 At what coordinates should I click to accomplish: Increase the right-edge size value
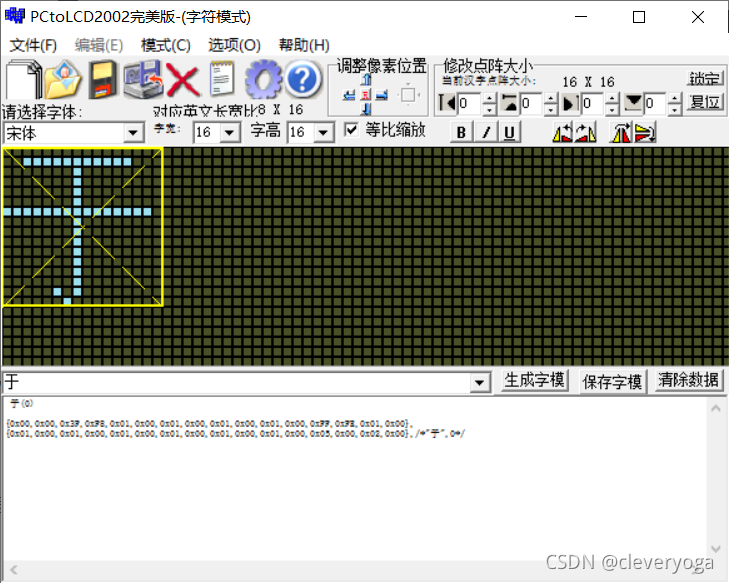pyautogui.click(x=613, y=99)
